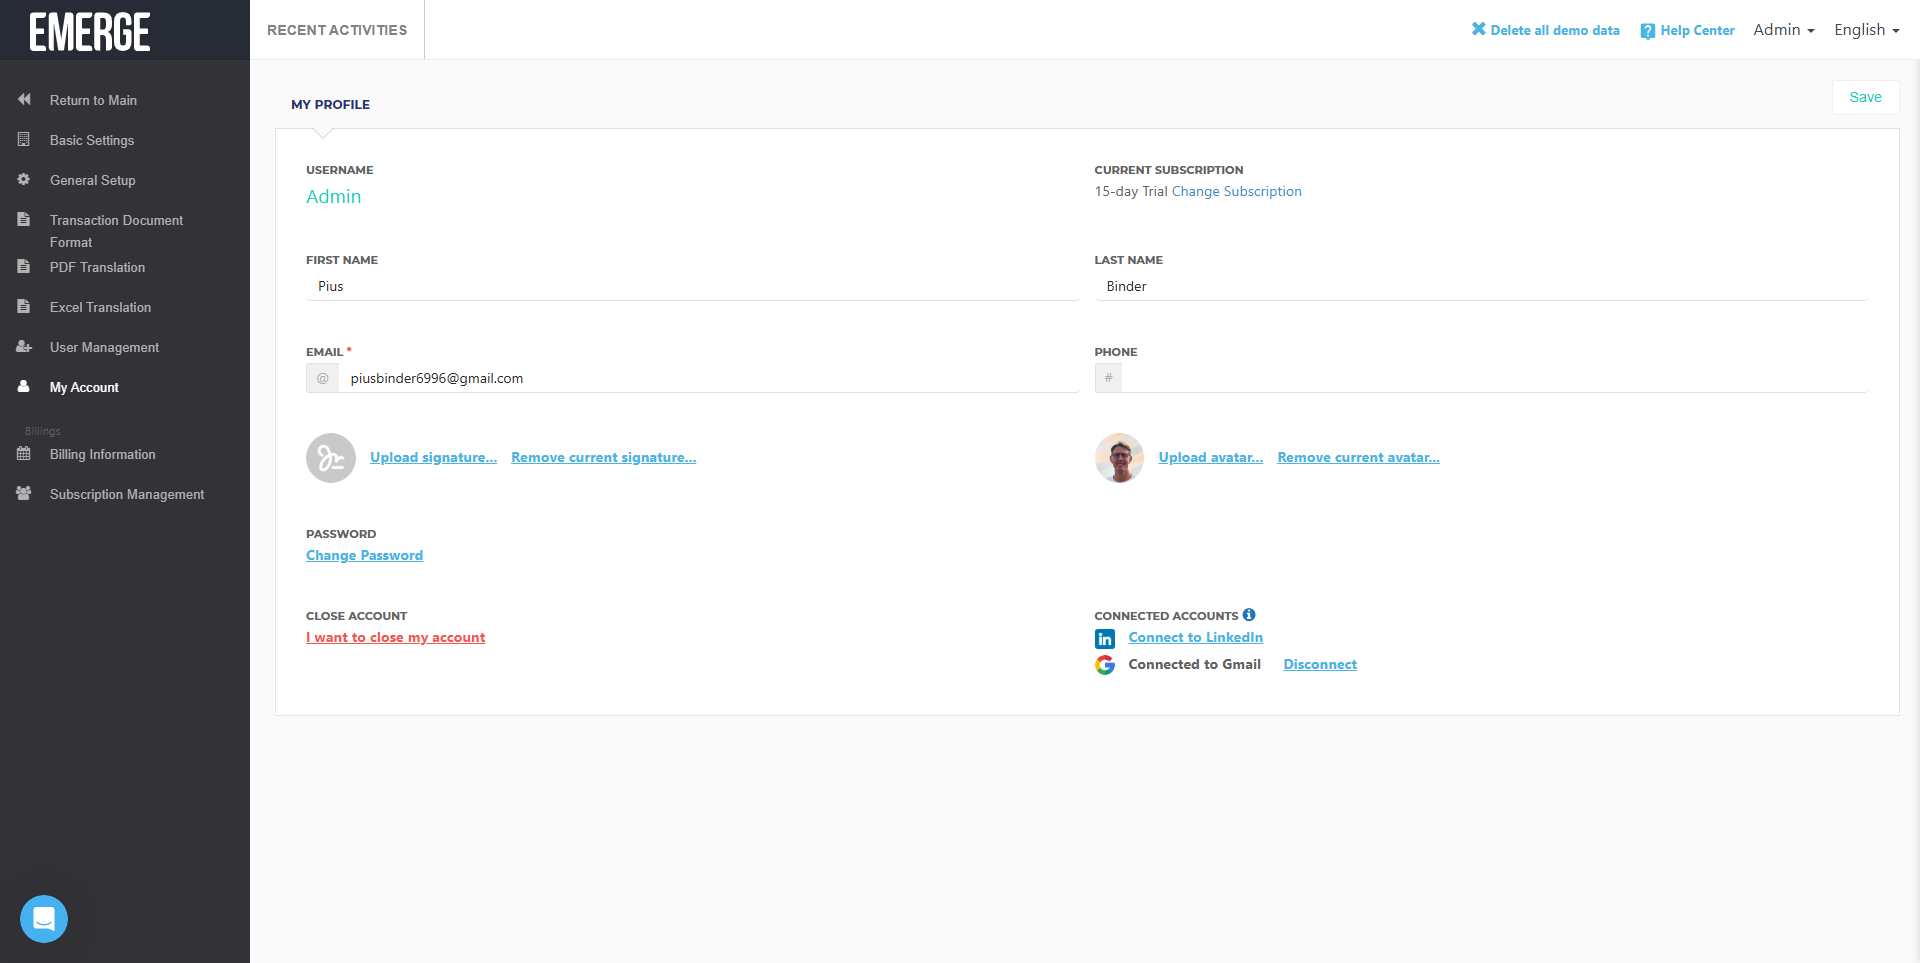Expand the Admin user dropdown
The height and width of the screenshot is (963, 1920).
pyautogui.click(x=1783, y=30)
